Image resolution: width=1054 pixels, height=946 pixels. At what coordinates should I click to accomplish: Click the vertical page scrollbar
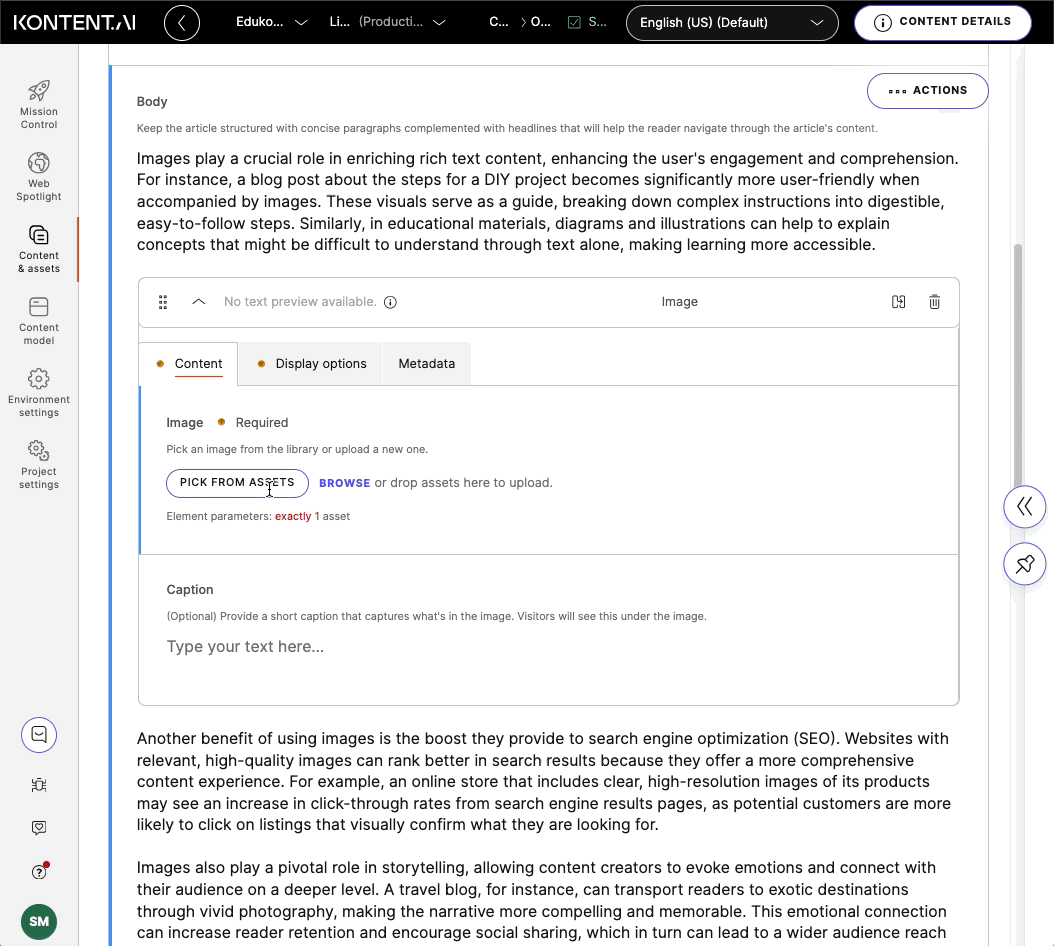[1018, 363]
